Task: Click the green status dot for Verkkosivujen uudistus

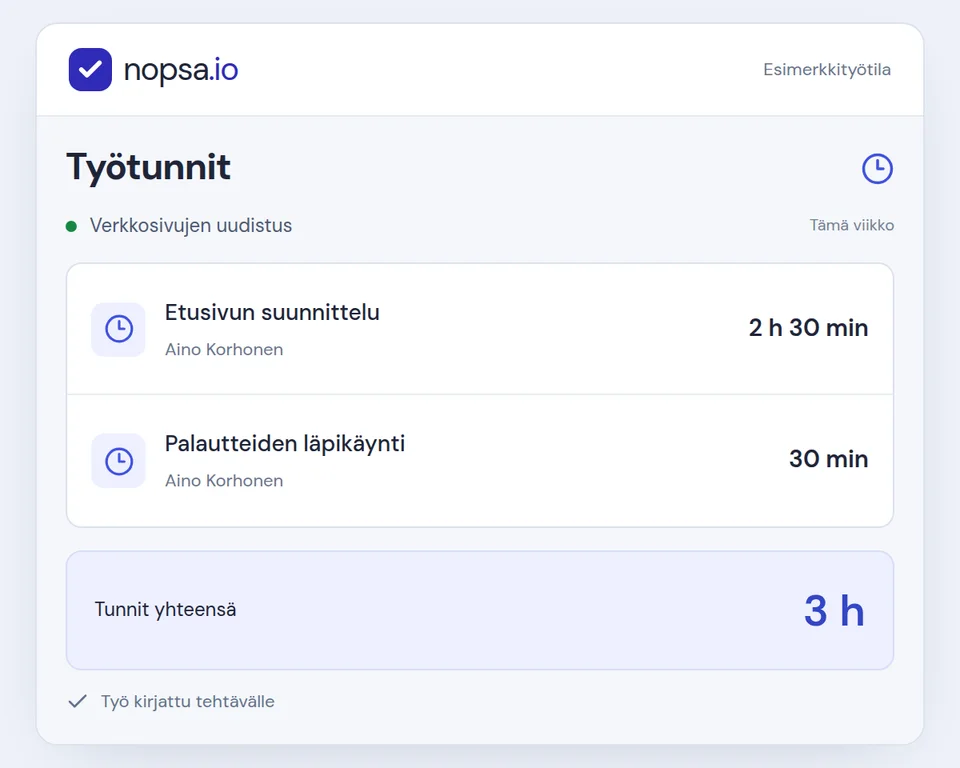Action: pos(71,227)
